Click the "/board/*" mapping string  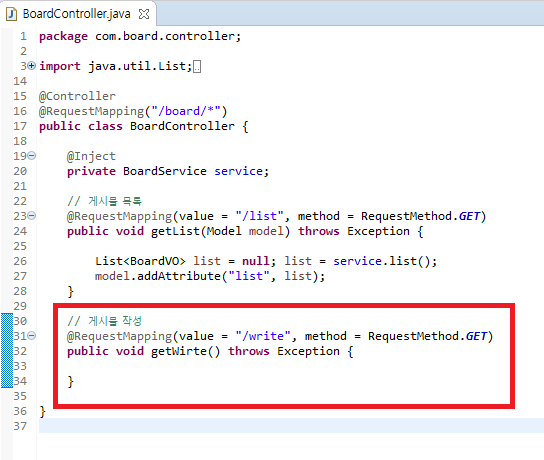click(186, 111)
